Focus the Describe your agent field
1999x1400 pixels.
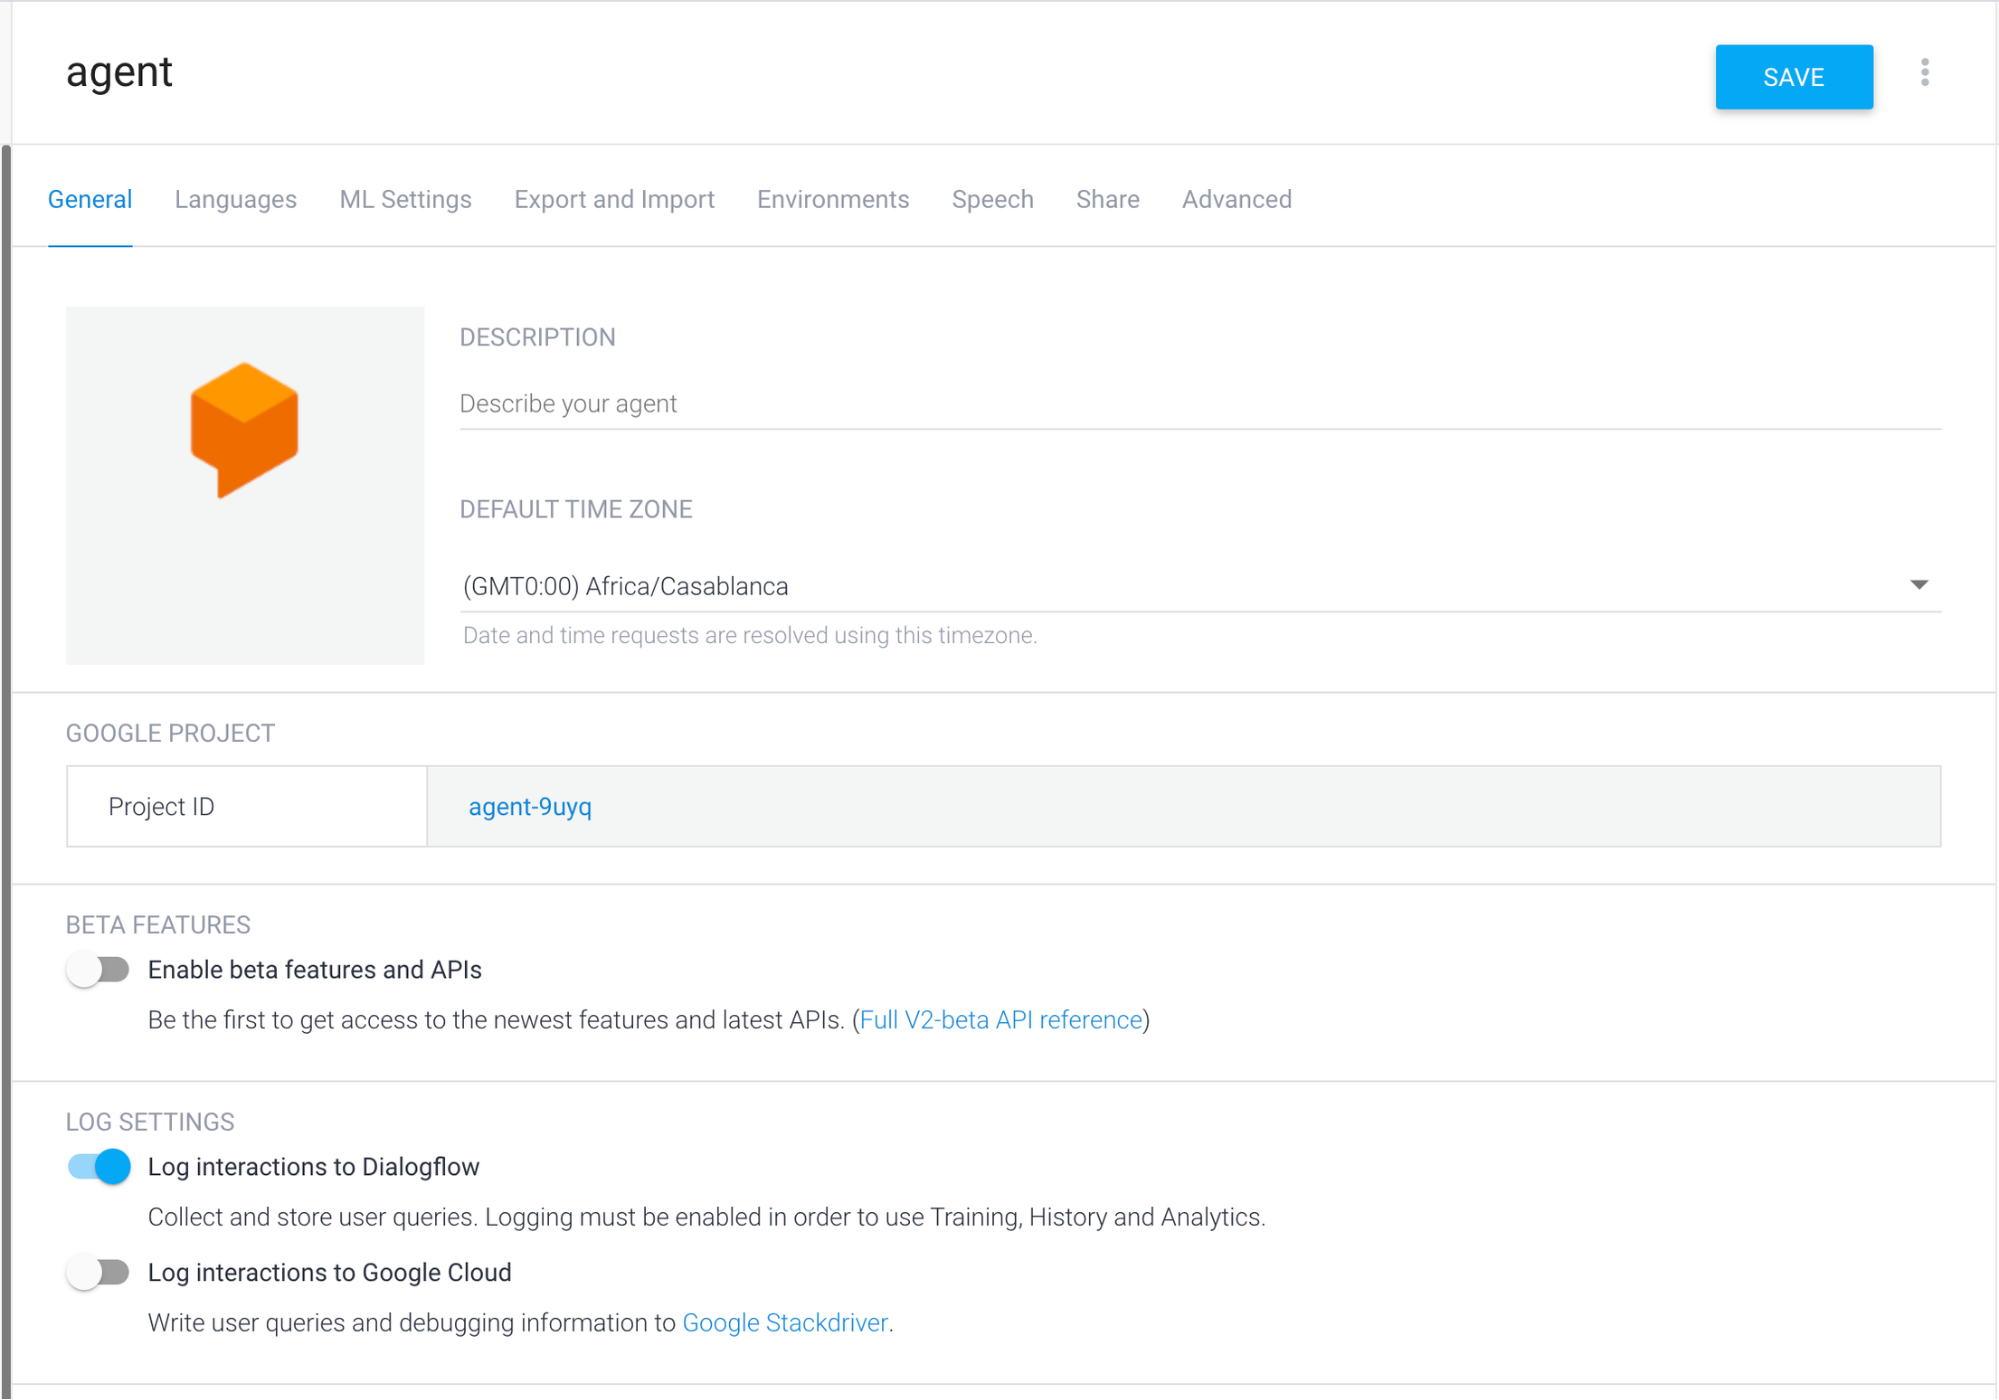tap(1200, 404)
